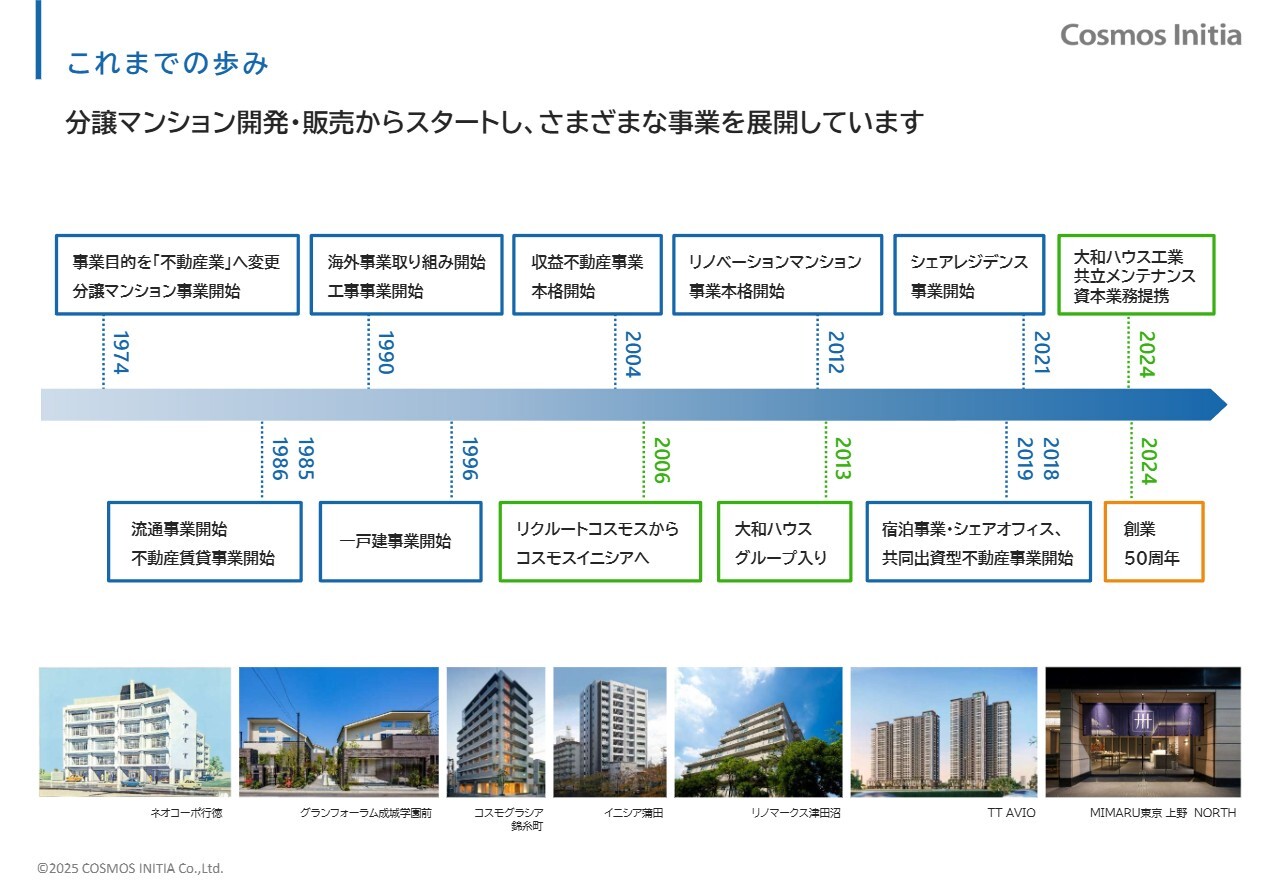Select the 1990 year marker
Screen dimensions: 1280x886
385,353
